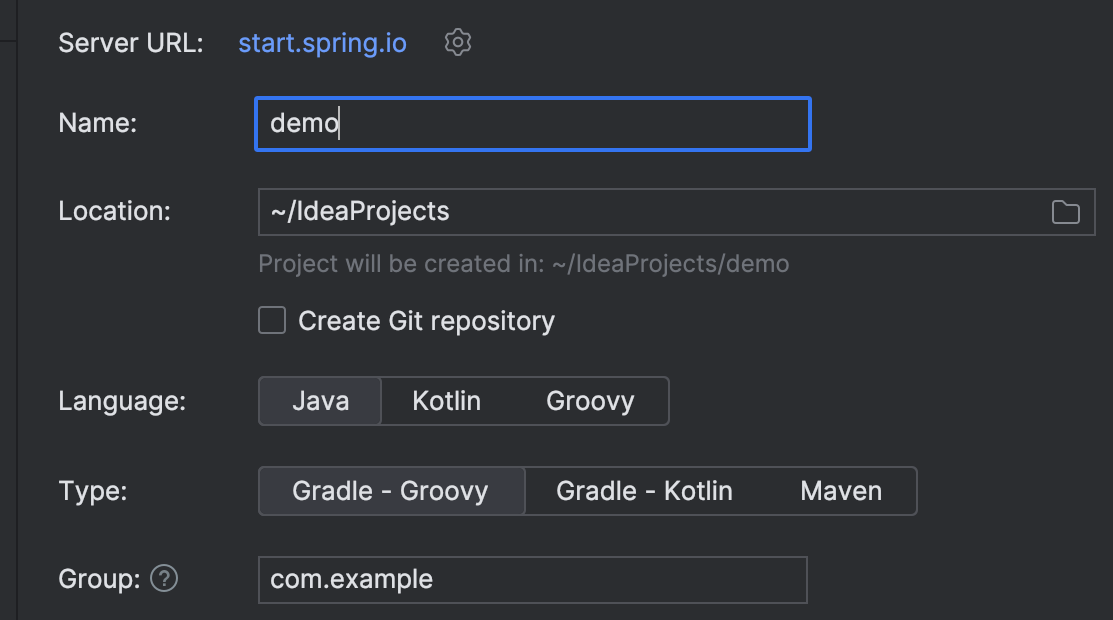Image resolution: width=1113 pixels, height=620 pixels.
Task: Click the Location path text field
Action: [x=650, y=212]
